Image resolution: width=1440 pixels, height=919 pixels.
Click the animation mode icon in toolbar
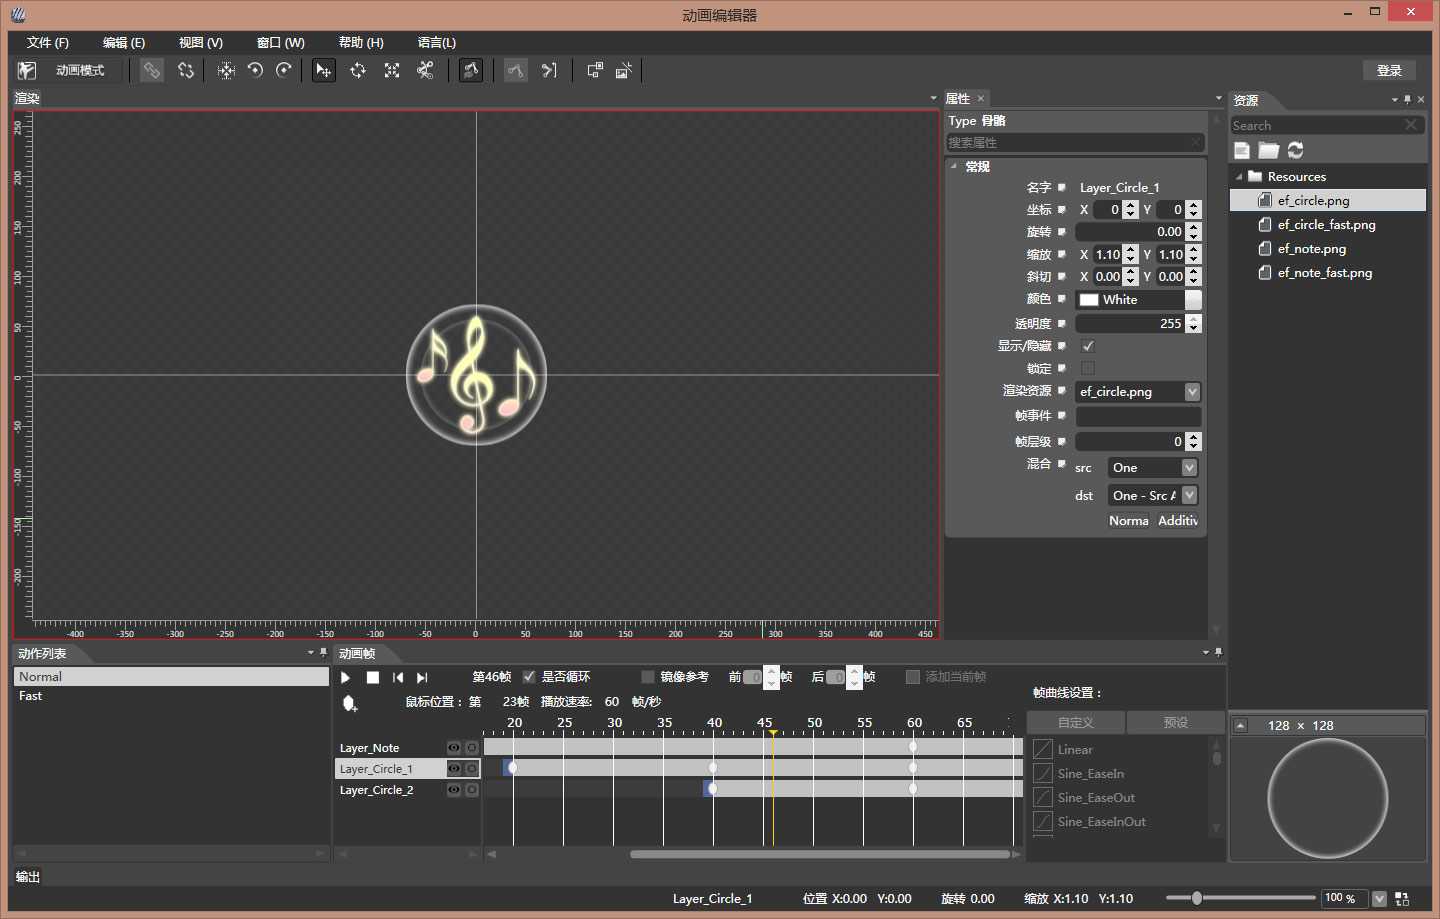pyautogui.click(x=27, y=70)
